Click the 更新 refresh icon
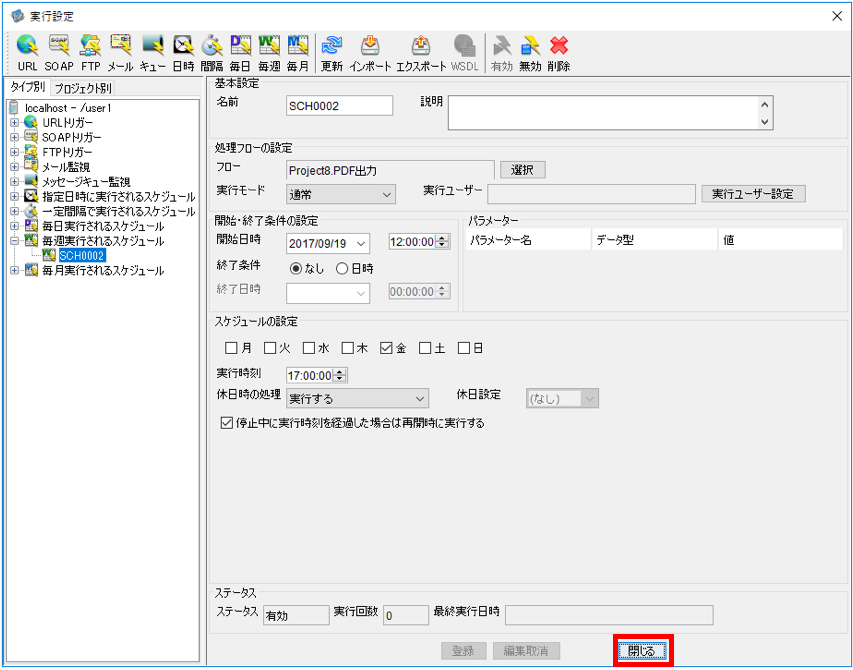 tap(331, 53)
